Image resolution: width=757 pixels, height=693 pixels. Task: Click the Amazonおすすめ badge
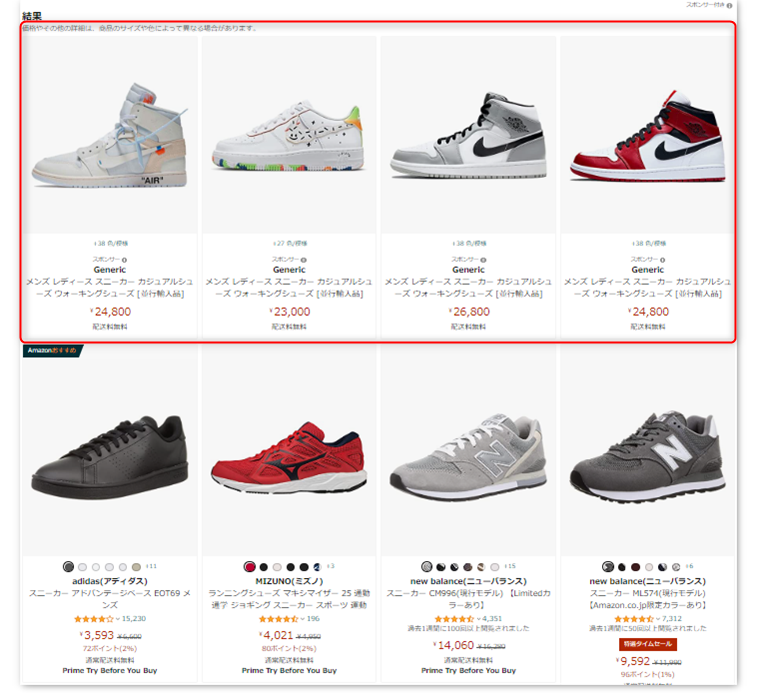[53, 350]
